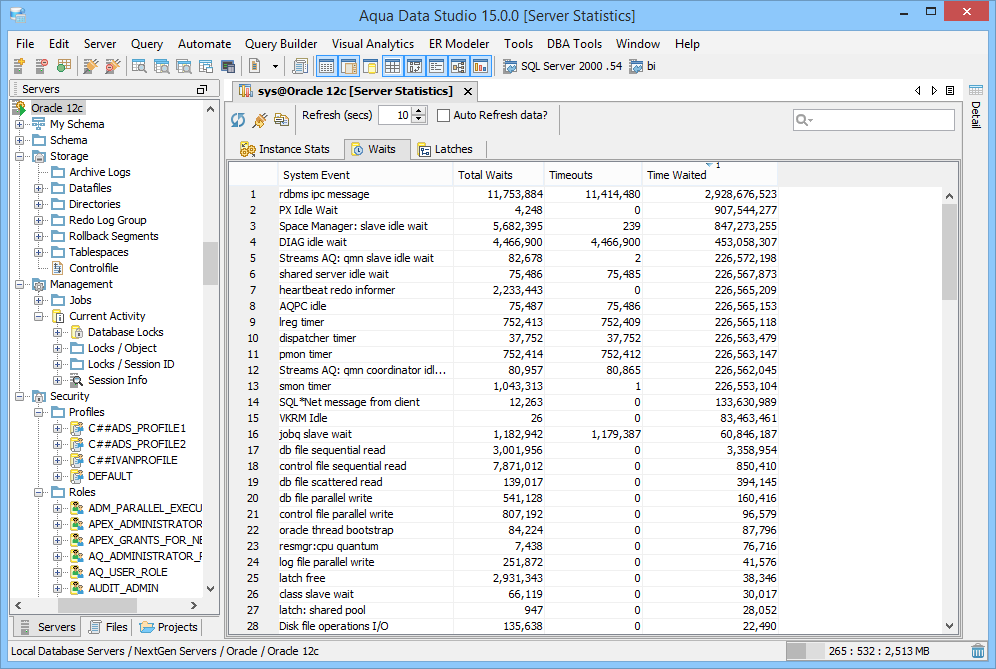Click the next tab right arrow
996x669 pixels.
[934, 91]
